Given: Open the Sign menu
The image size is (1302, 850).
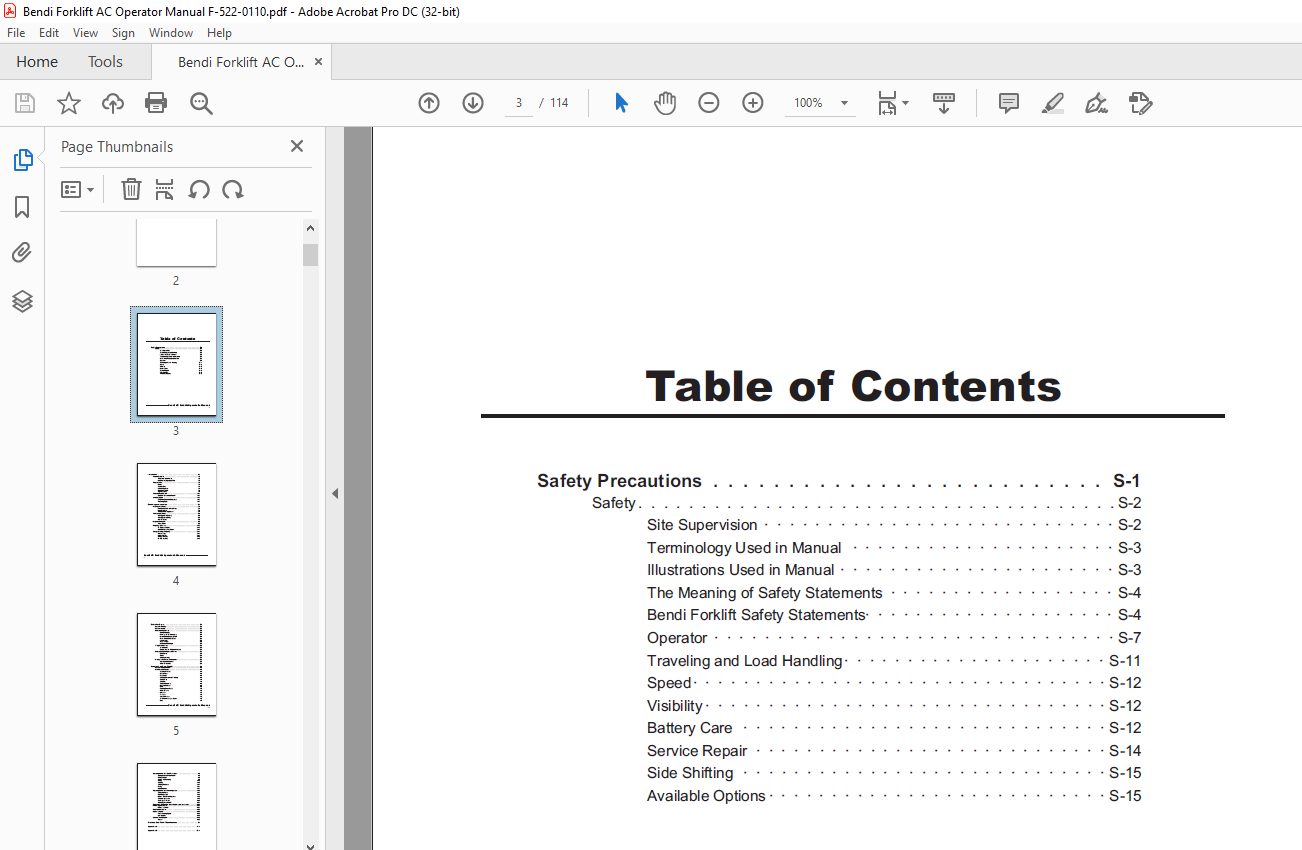Looking at the screenshot, I should pyautogui.click(x=123, y=33).
